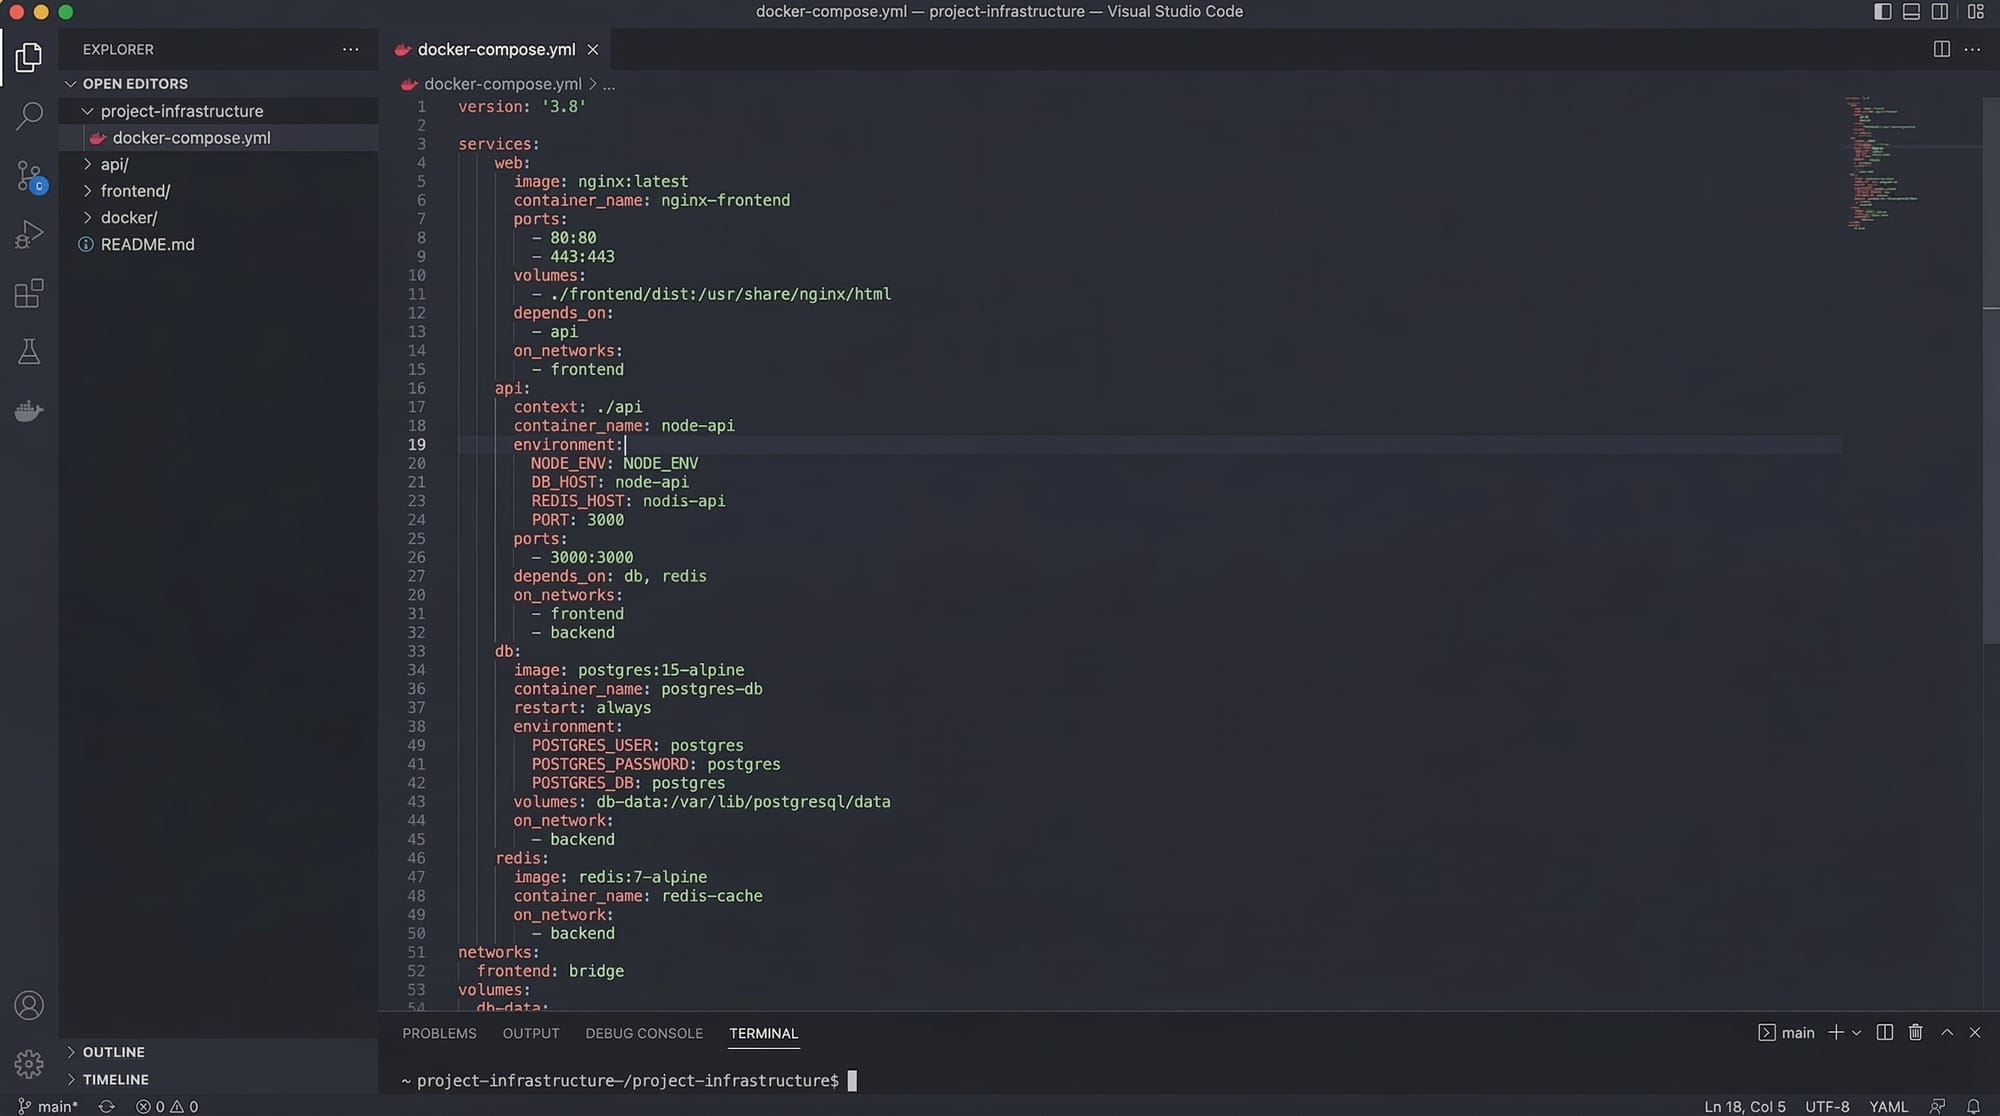Open the Extensions view
Viewport: 2000px width, 1116px height.
pos(29,294)
